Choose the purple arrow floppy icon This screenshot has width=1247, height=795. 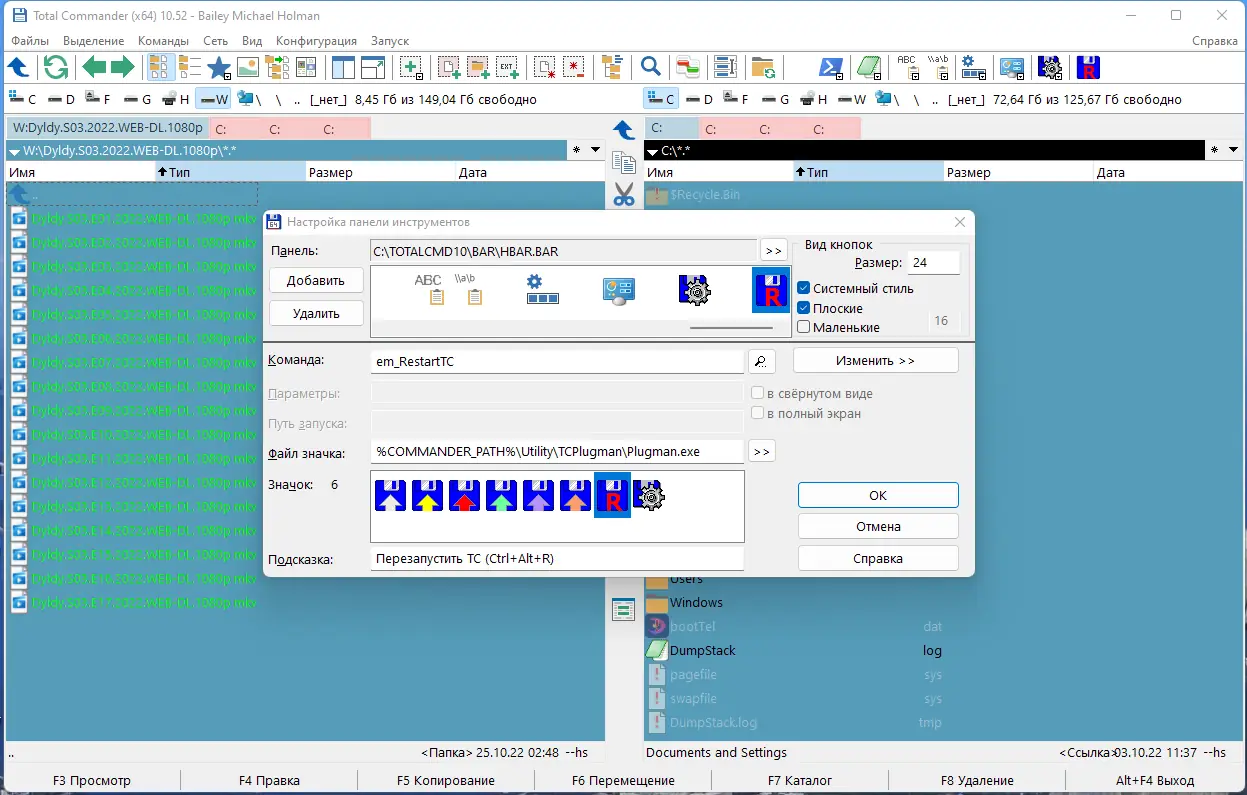point(539,495)
